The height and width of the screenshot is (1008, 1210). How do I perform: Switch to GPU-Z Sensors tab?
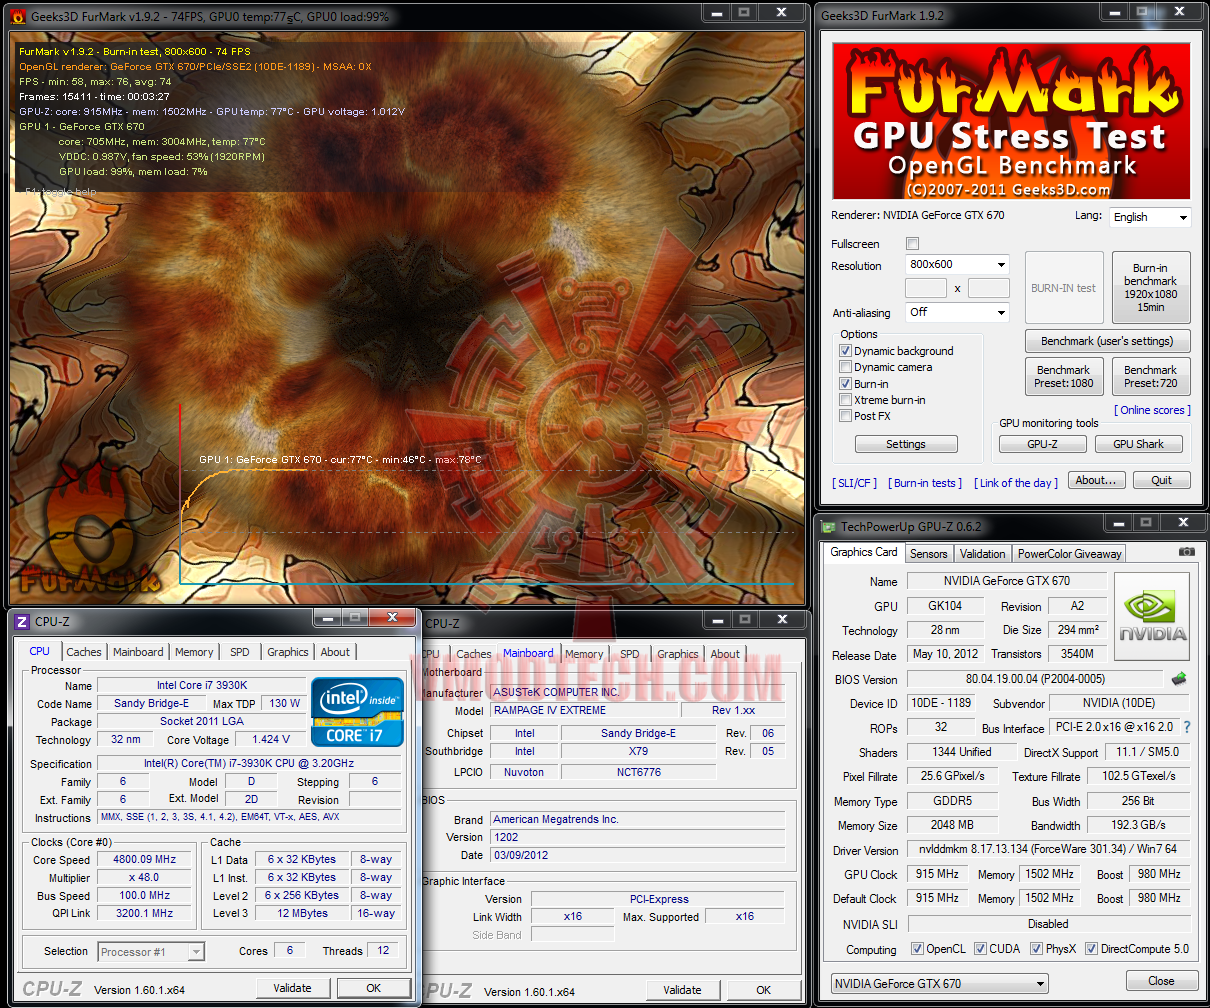coord(928,553)
